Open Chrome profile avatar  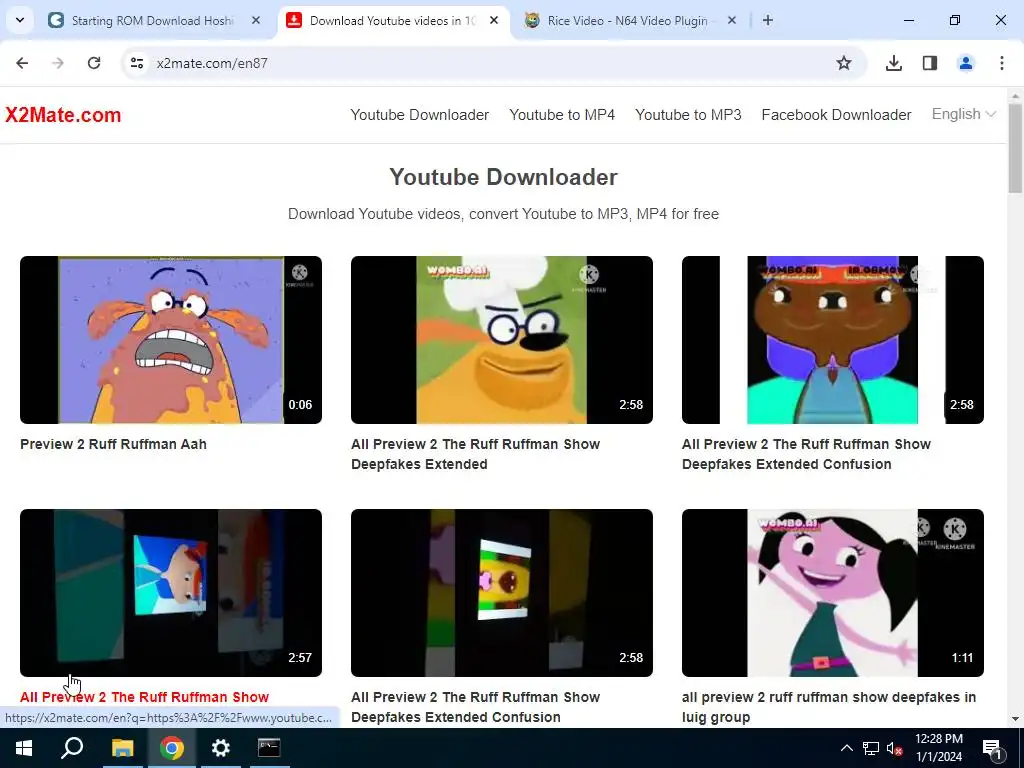click(x=966, y=63)
